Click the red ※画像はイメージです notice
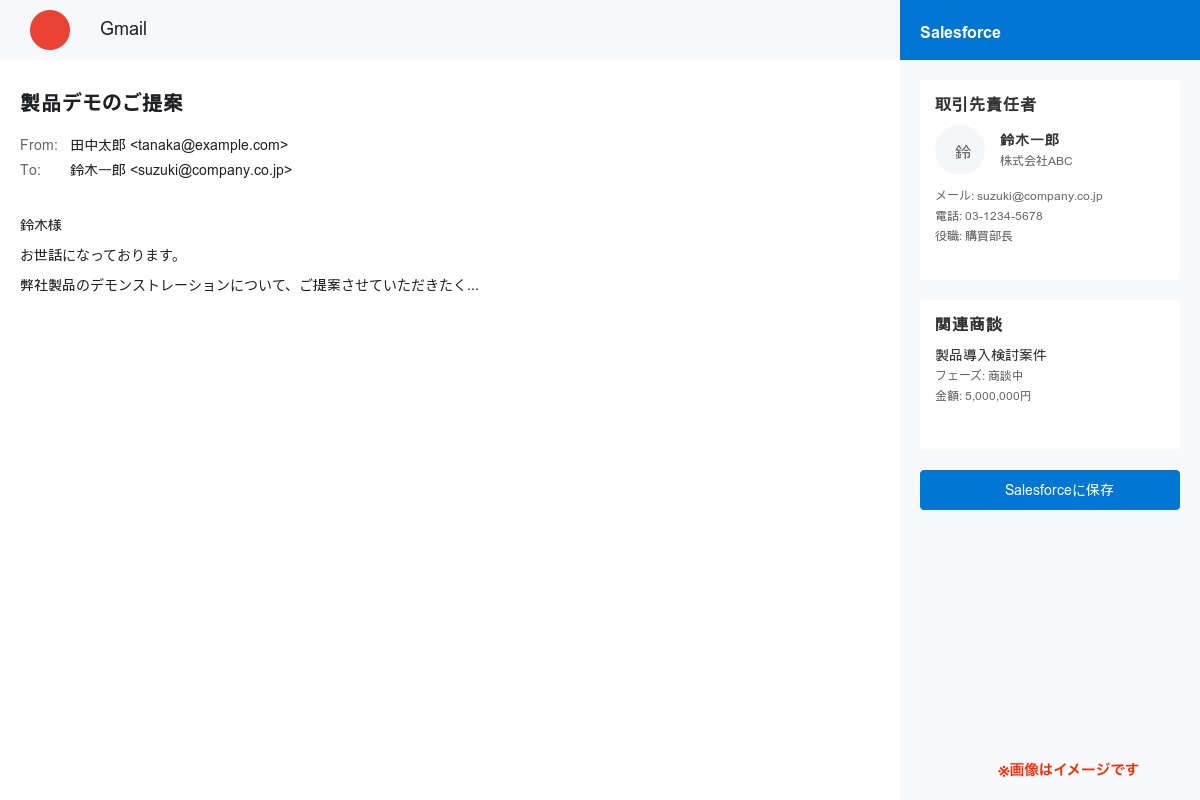This screenshot has width=1200, height=800. click(x=1067, y=770)
